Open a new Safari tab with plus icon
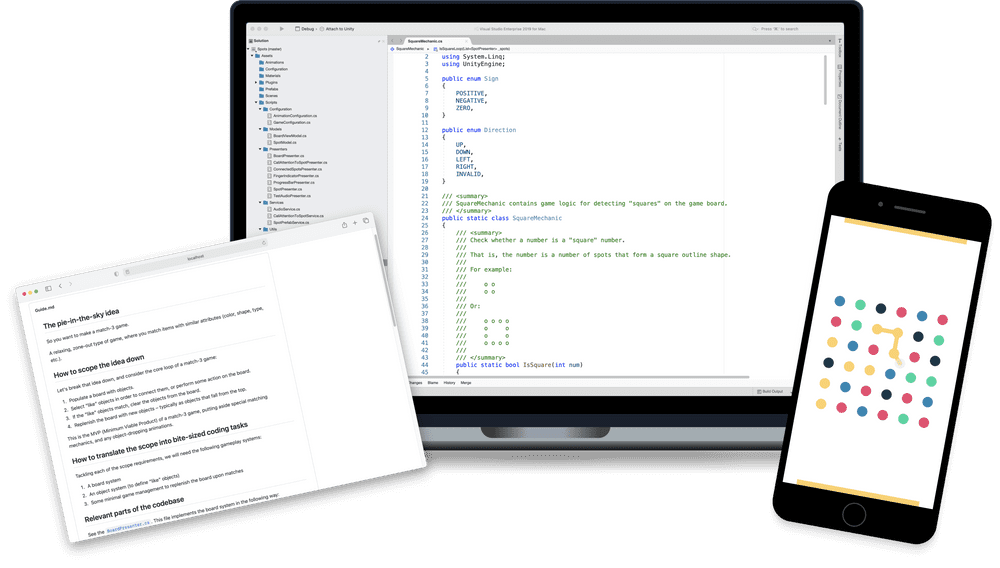 point(355,223)
